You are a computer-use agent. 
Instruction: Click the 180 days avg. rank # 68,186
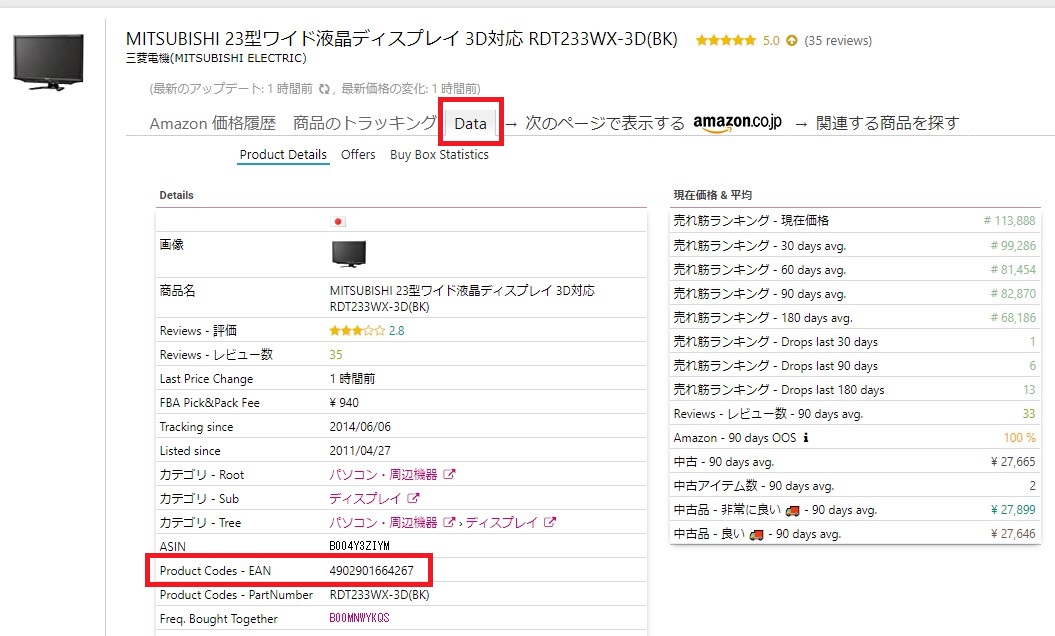1013,318
